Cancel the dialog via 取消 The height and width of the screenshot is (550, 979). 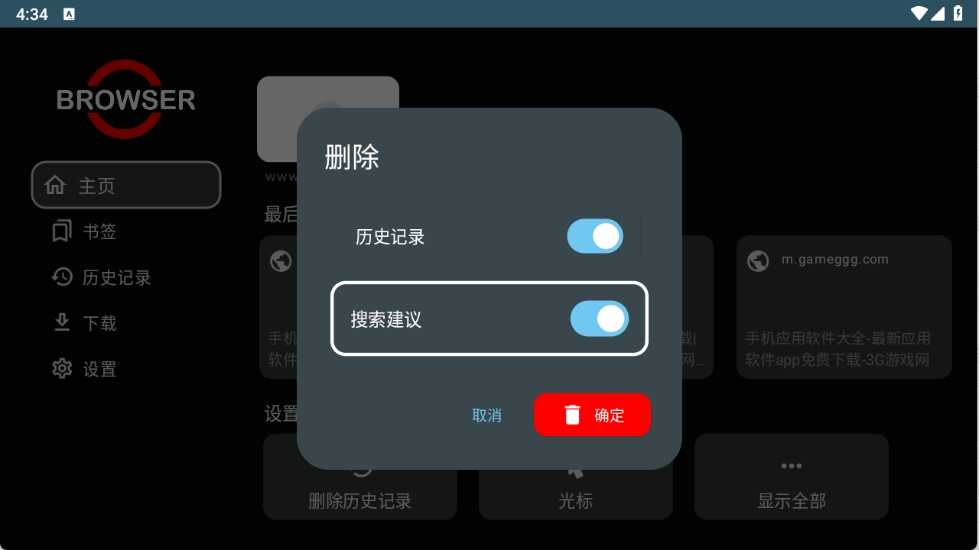tap(486, 415)
